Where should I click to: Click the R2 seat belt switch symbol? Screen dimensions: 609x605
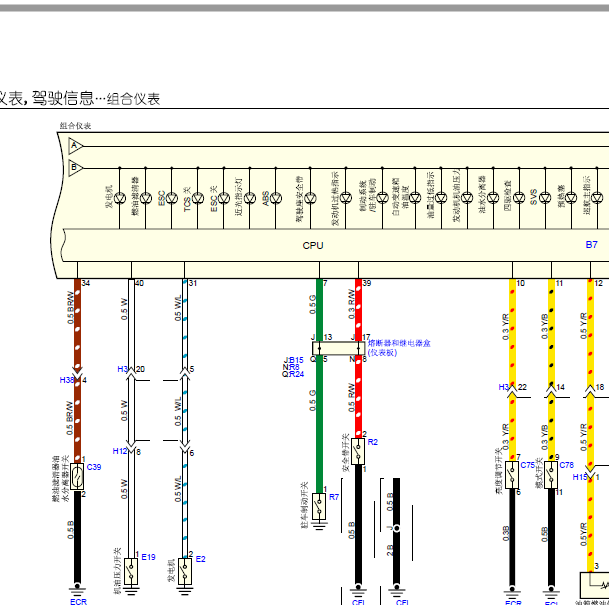point(358,451)
